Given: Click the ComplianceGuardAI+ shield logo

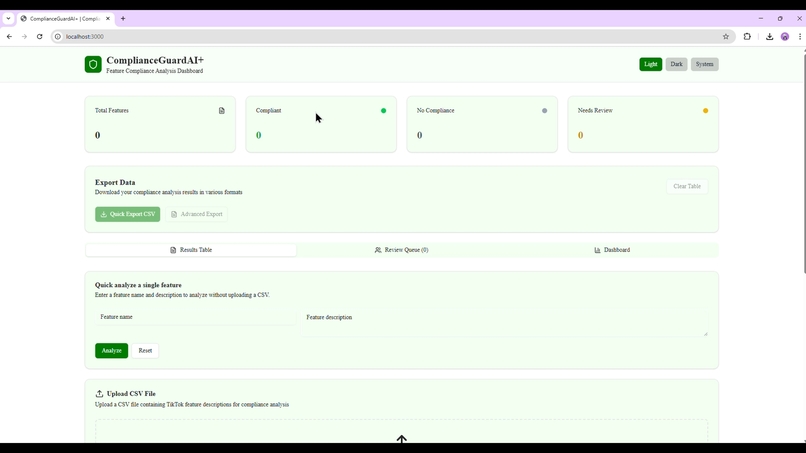Looking at the screenshot, I should tap(93, 64).
